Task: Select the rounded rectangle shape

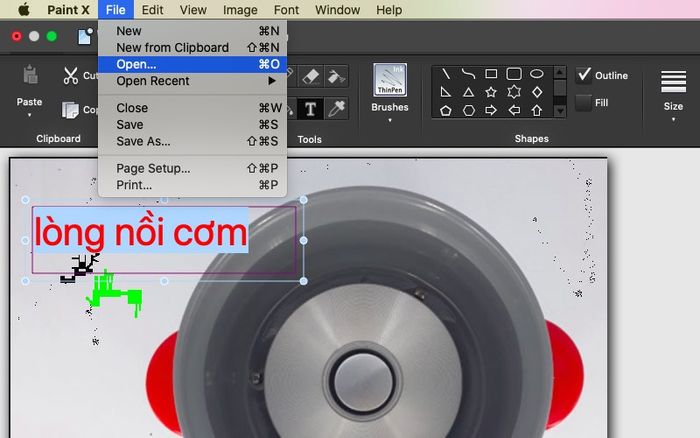Action: (514, 74)
